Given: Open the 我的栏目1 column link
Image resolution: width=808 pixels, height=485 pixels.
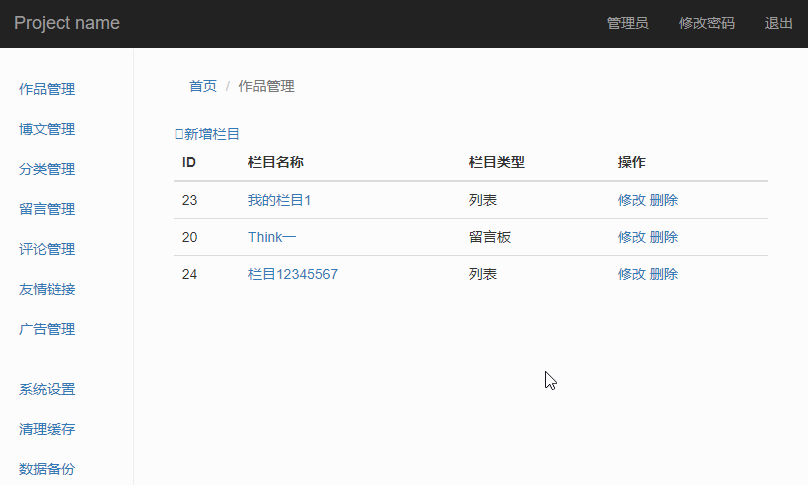Looking at the screenshot, I should 279,200.
